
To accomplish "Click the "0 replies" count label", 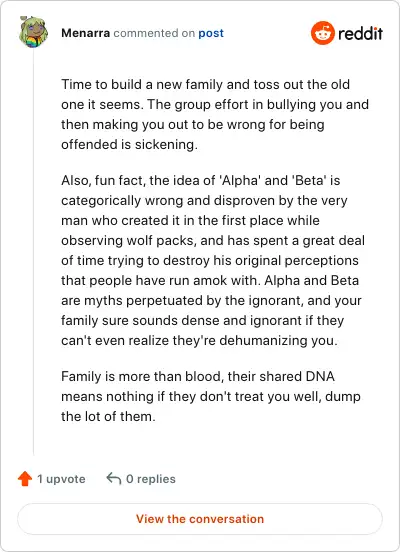I will pos(151,479).
